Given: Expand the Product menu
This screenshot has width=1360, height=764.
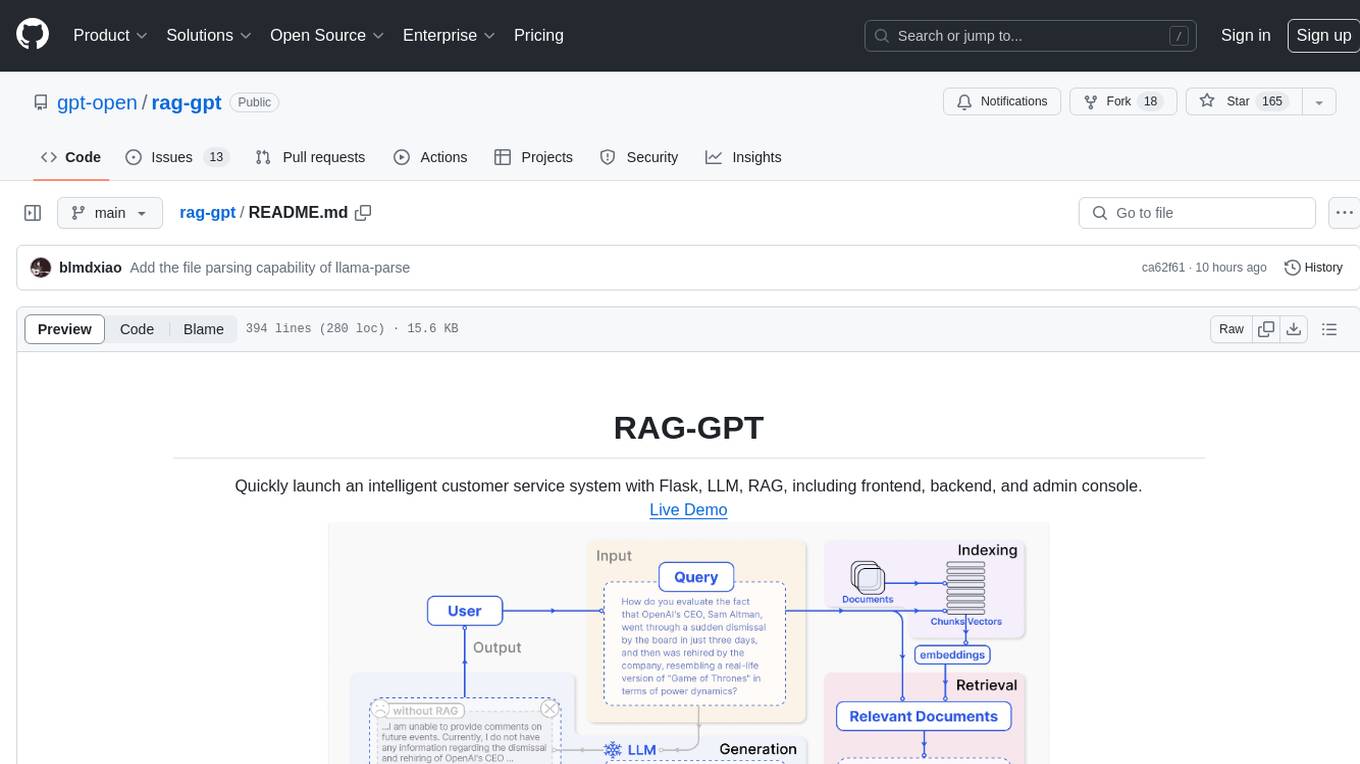Looking at the screenshot, I should [x=110, y=35].
